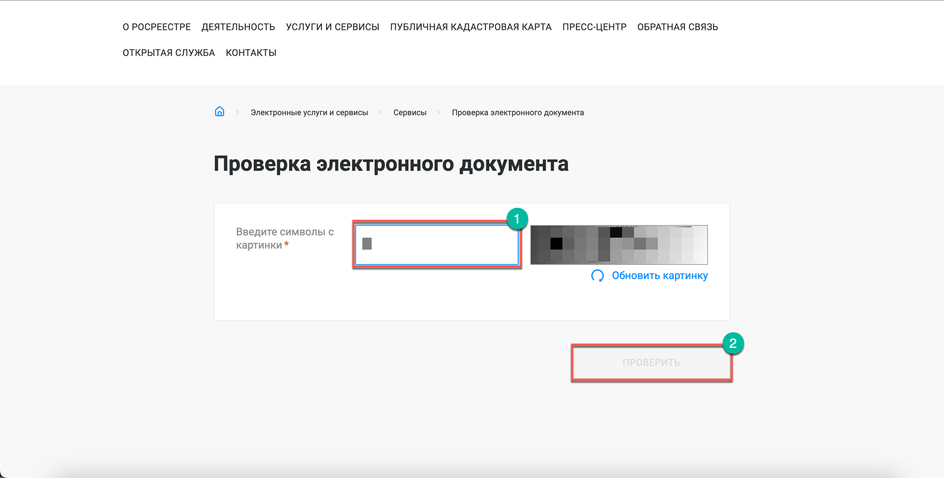Click the captcha image
Image resolution: width=944 pixels, height=478 pixels.
619,245
